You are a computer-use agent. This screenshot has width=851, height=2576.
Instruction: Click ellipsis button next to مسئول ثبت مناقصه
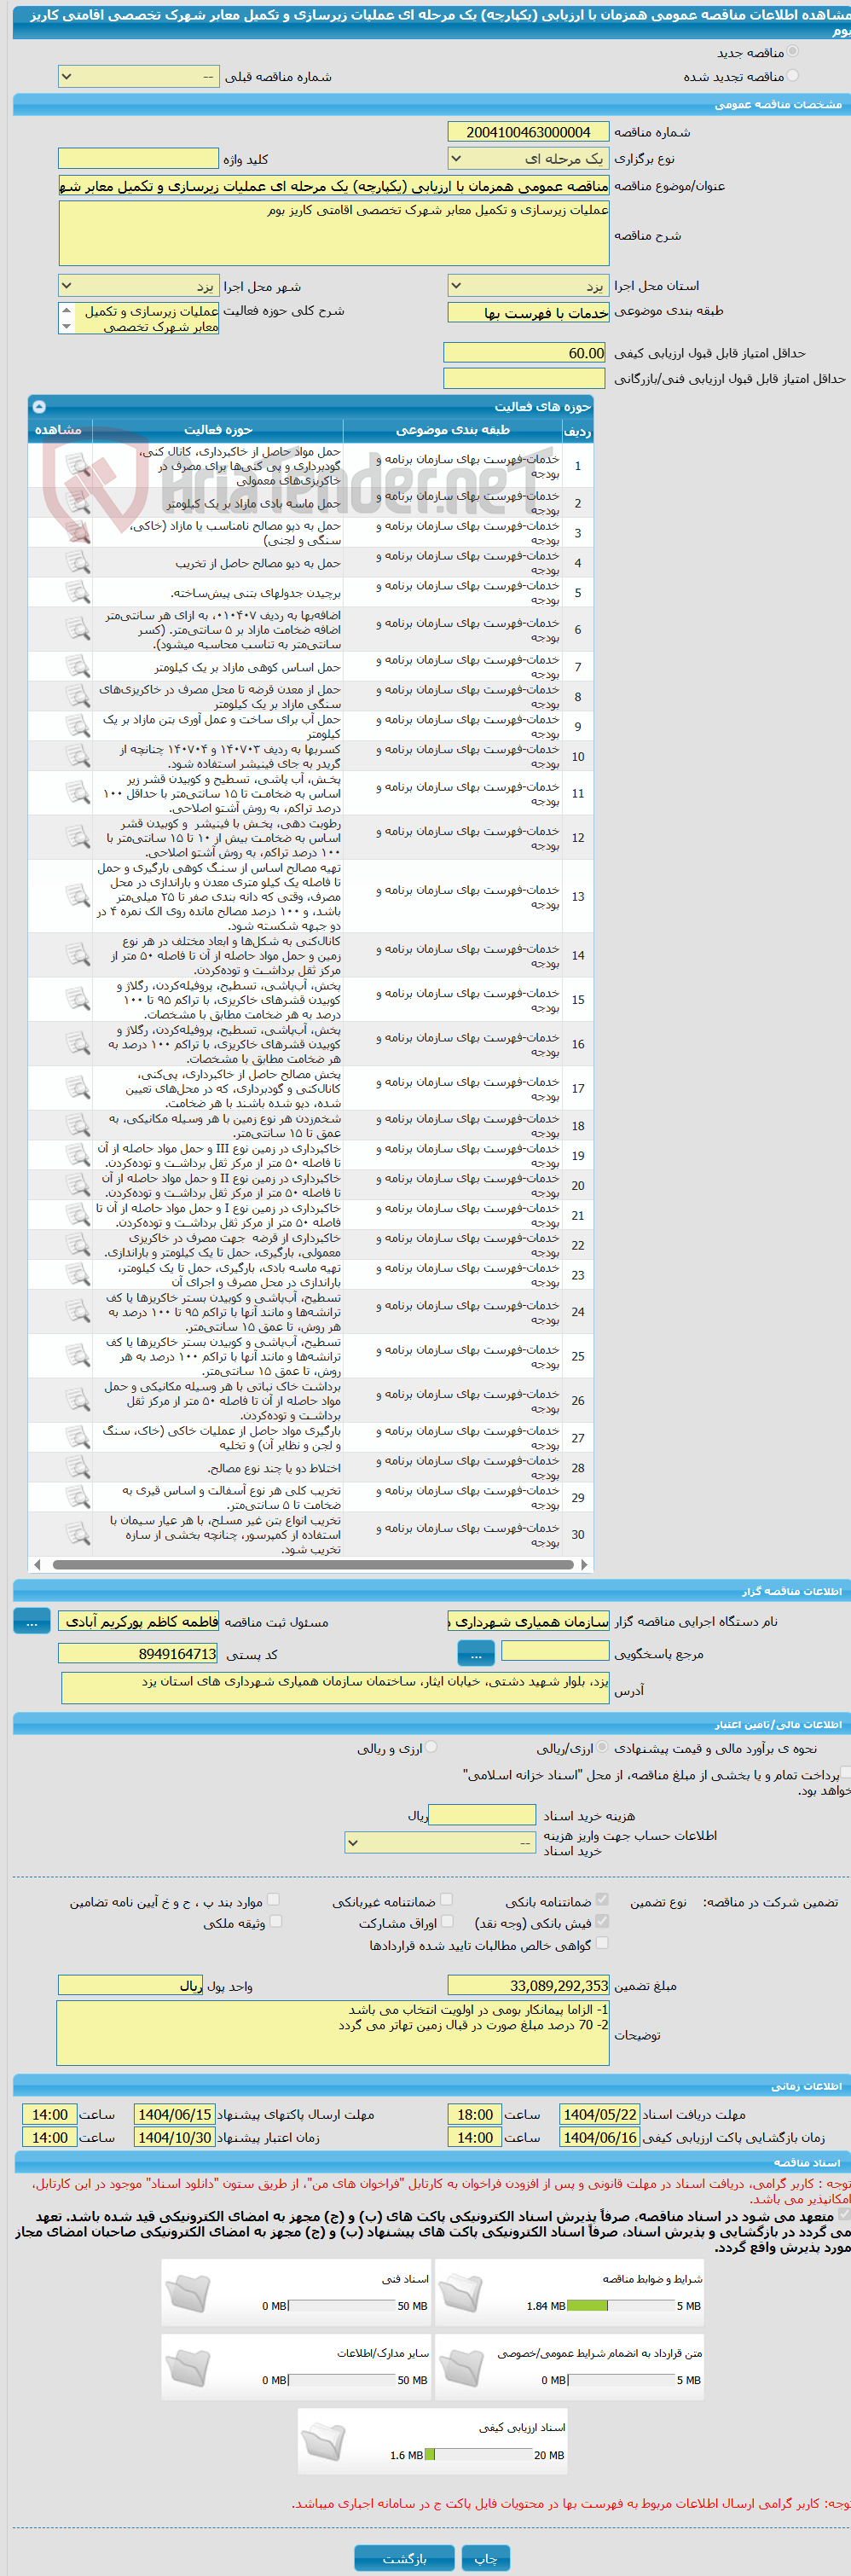tap(32, 1622)
